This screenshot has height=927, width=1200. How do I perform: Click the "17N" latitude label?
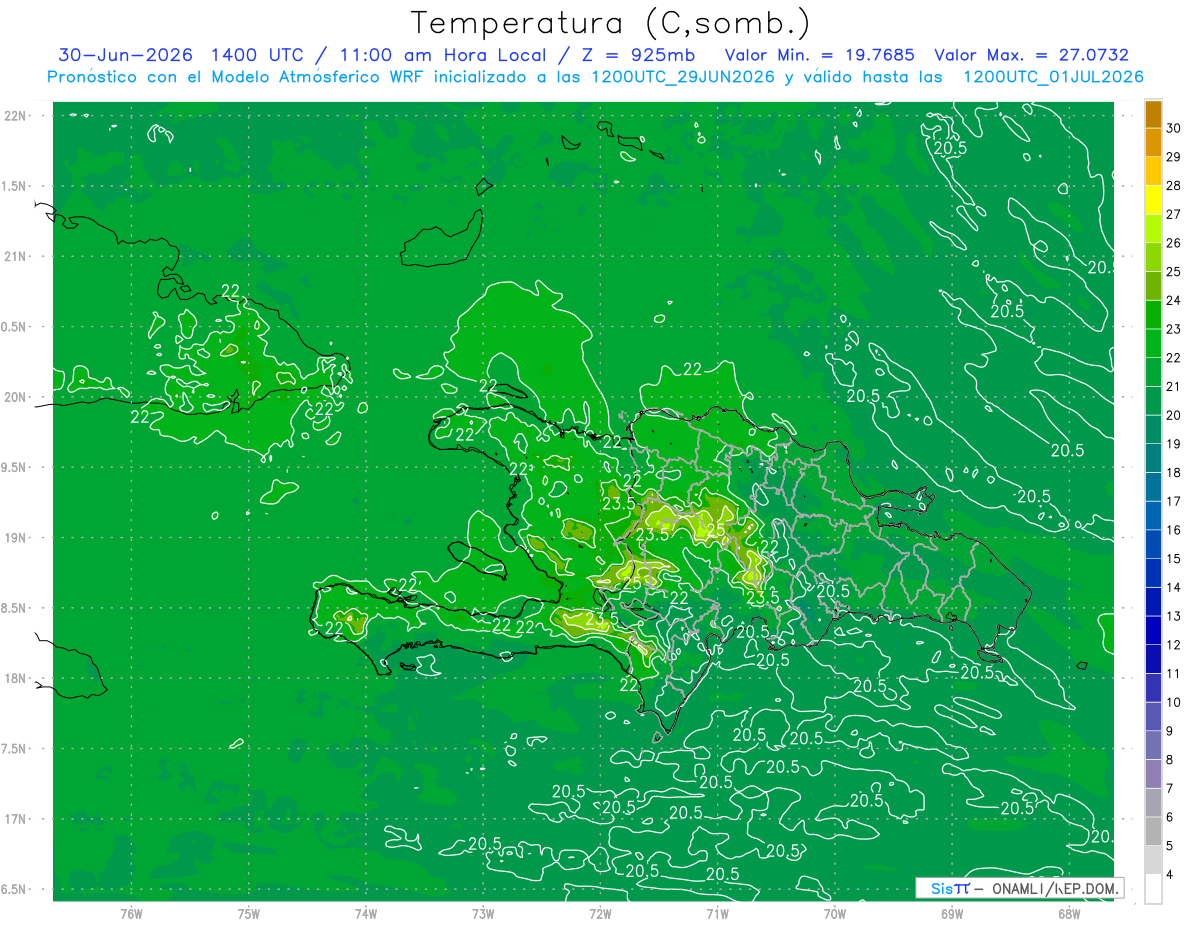click(x=16, y=819)
